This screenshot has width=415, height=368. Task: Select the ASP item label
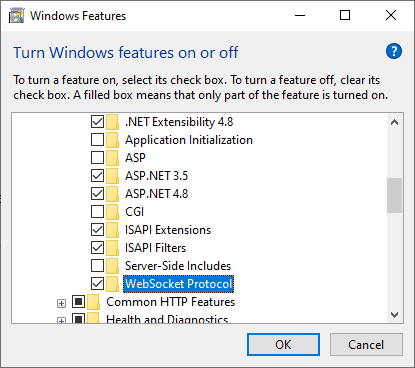click(135, 158)
